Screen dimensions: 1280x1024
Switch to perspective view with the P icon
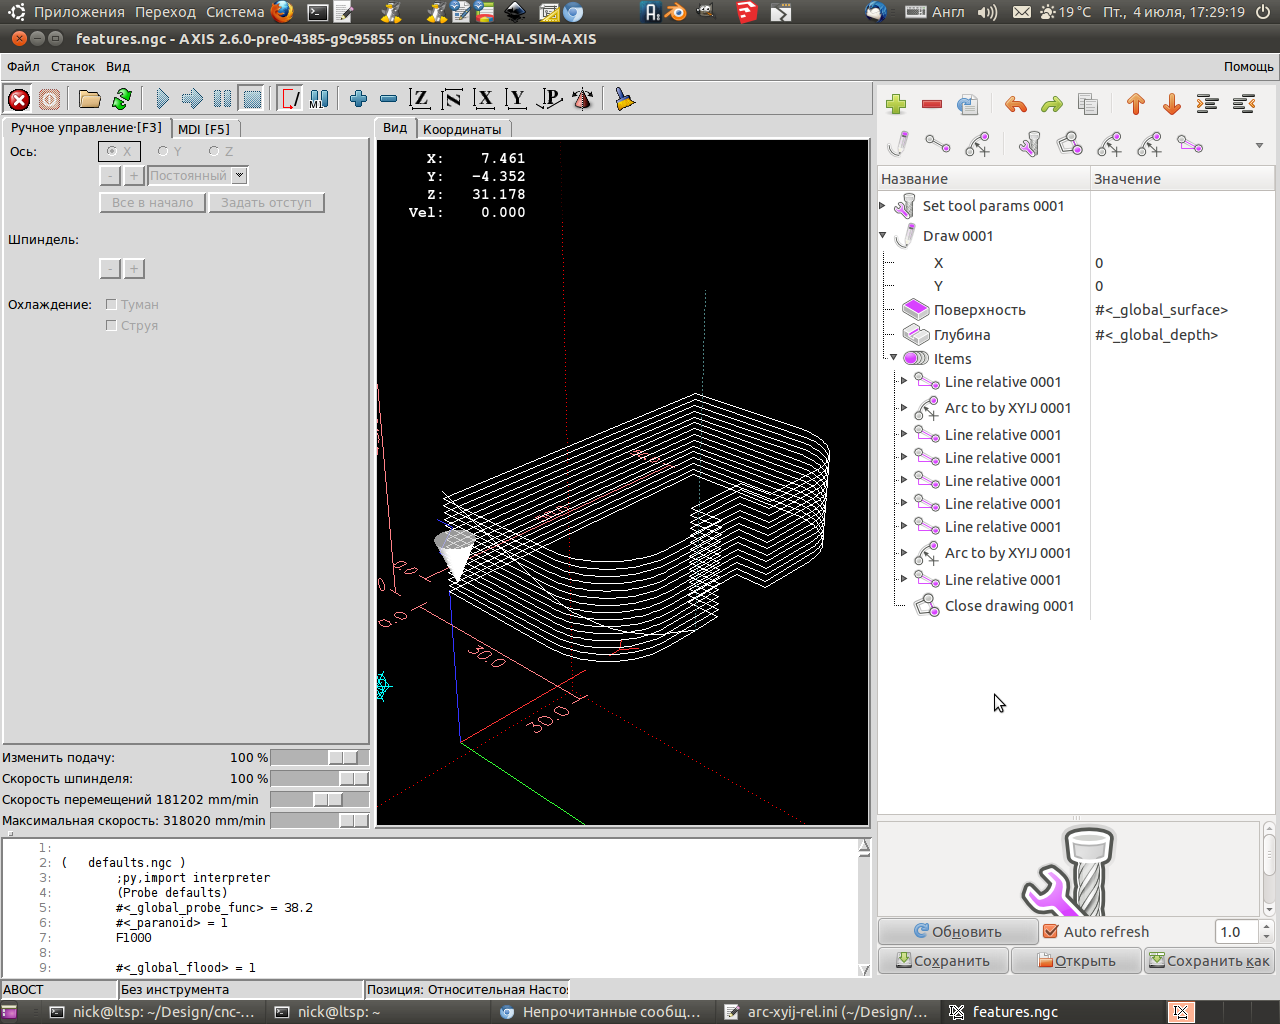click(x=549, y=99)
